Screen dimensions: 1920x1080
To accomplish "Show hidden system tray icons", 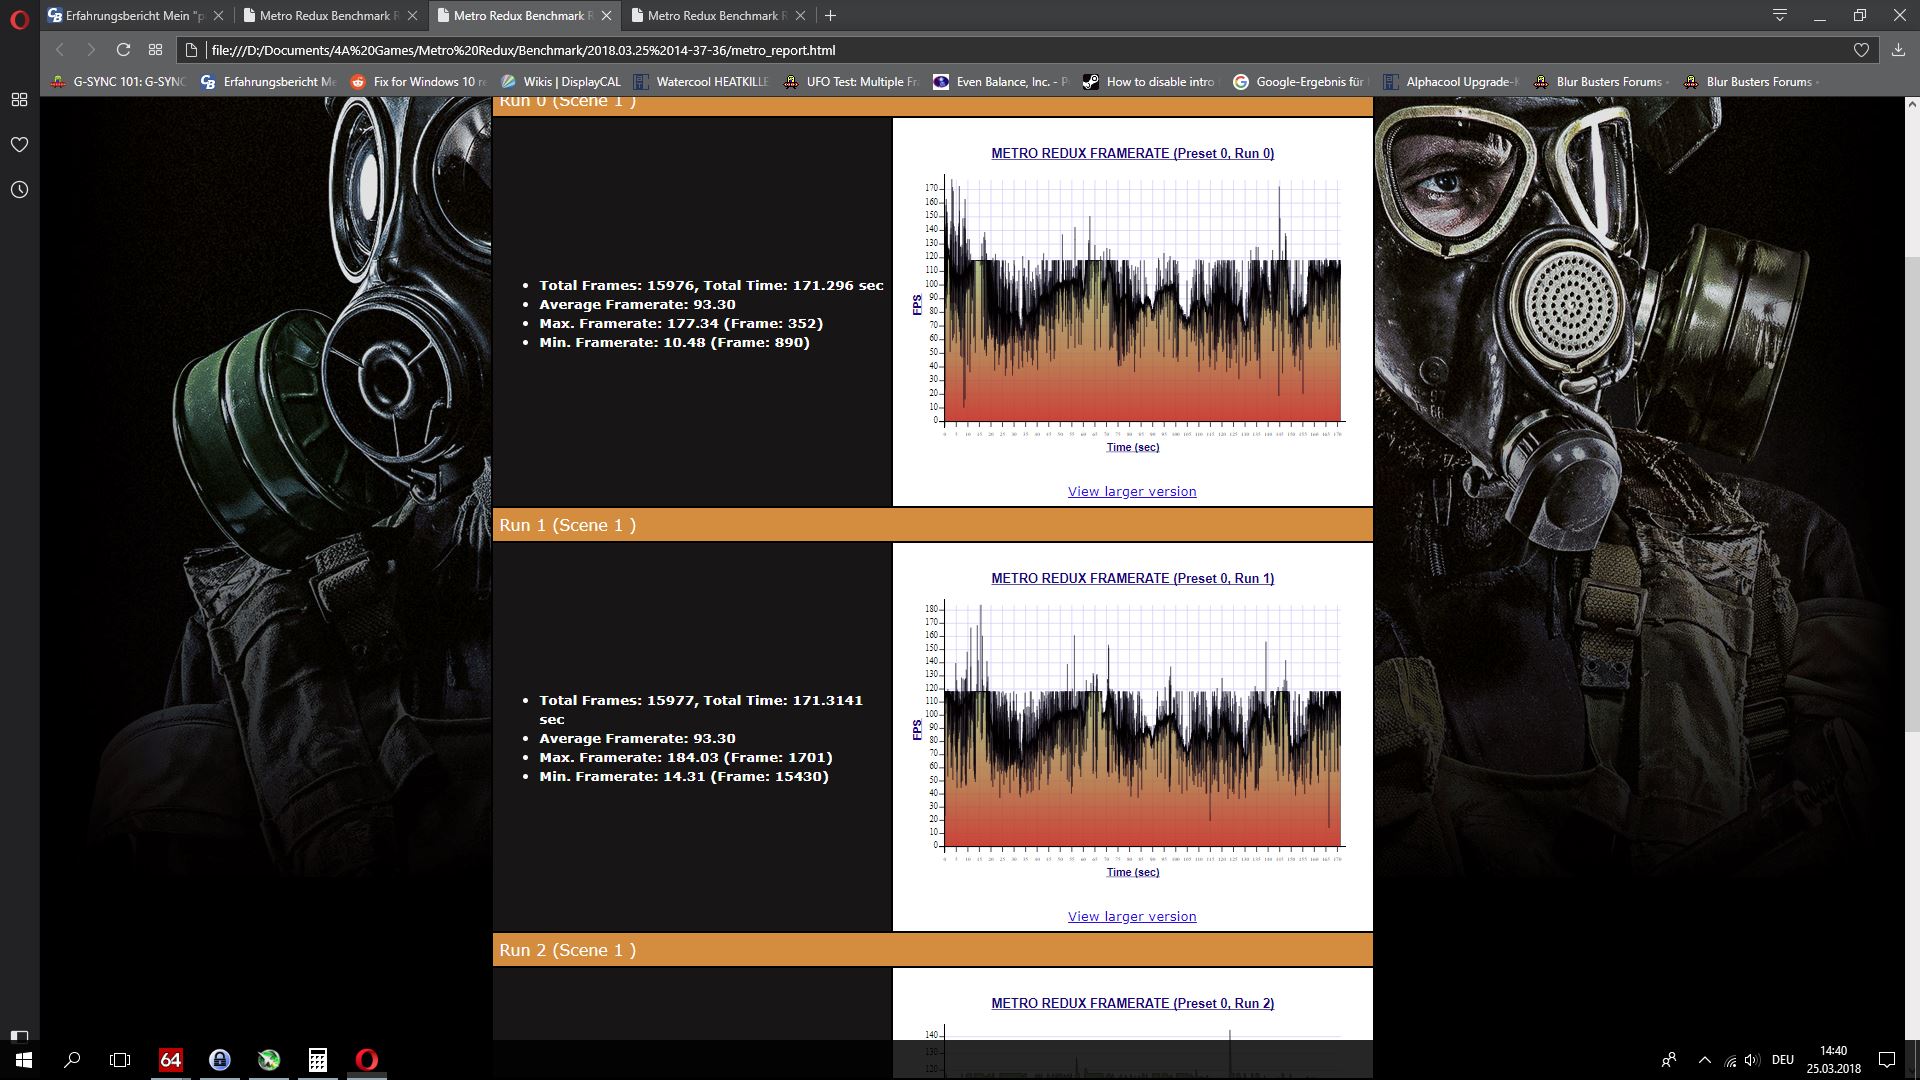I will (x=1704, y=1060).
